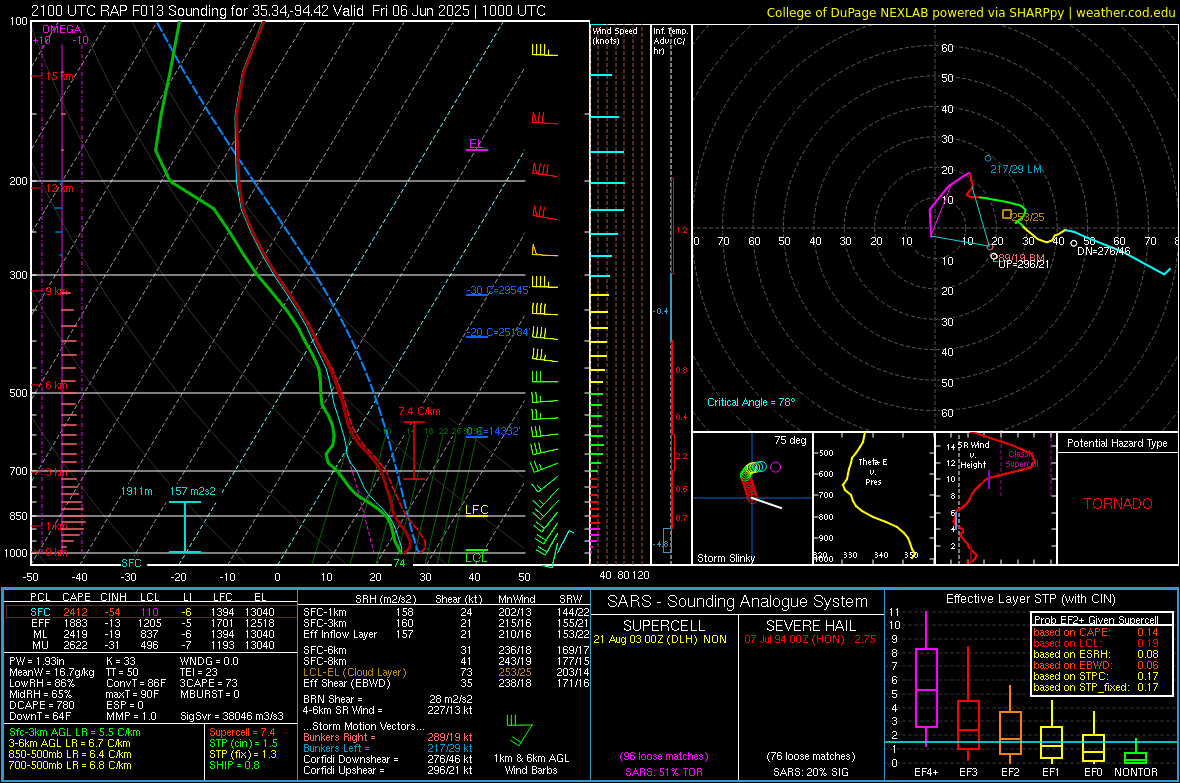Click the SARS: 20% SIG text

point(810,772)
